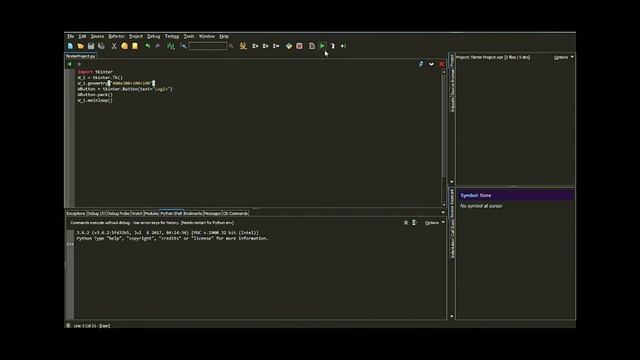
Task: Click the Open File folder icon
Action: [81, 46]
